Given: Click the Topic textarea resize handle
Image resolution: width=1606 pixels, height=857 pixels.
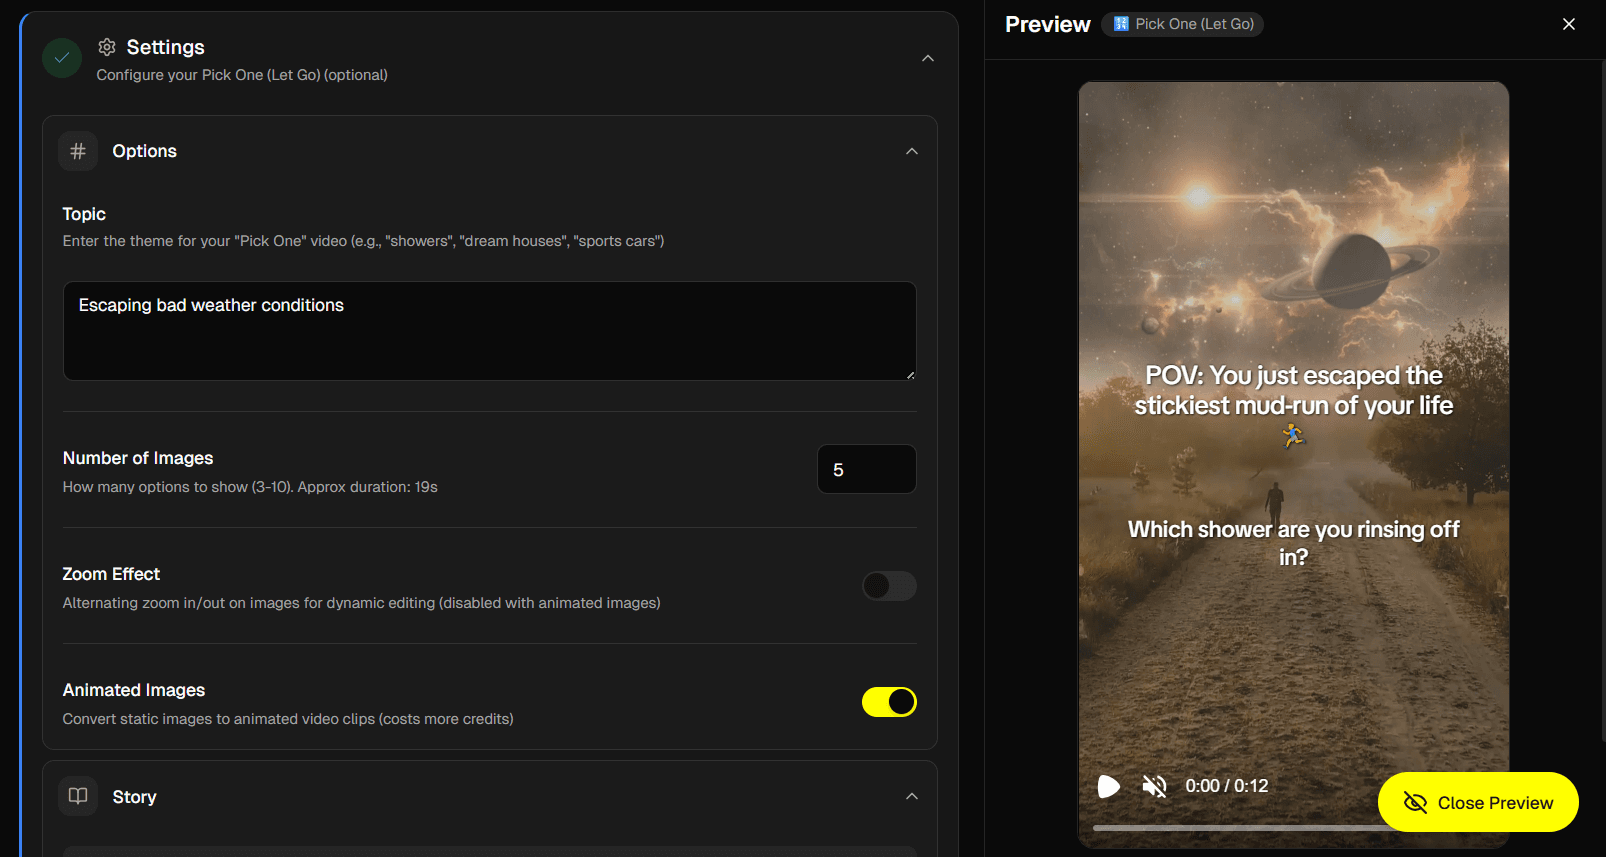Looking at the screenshot, I should coord(910,375).
